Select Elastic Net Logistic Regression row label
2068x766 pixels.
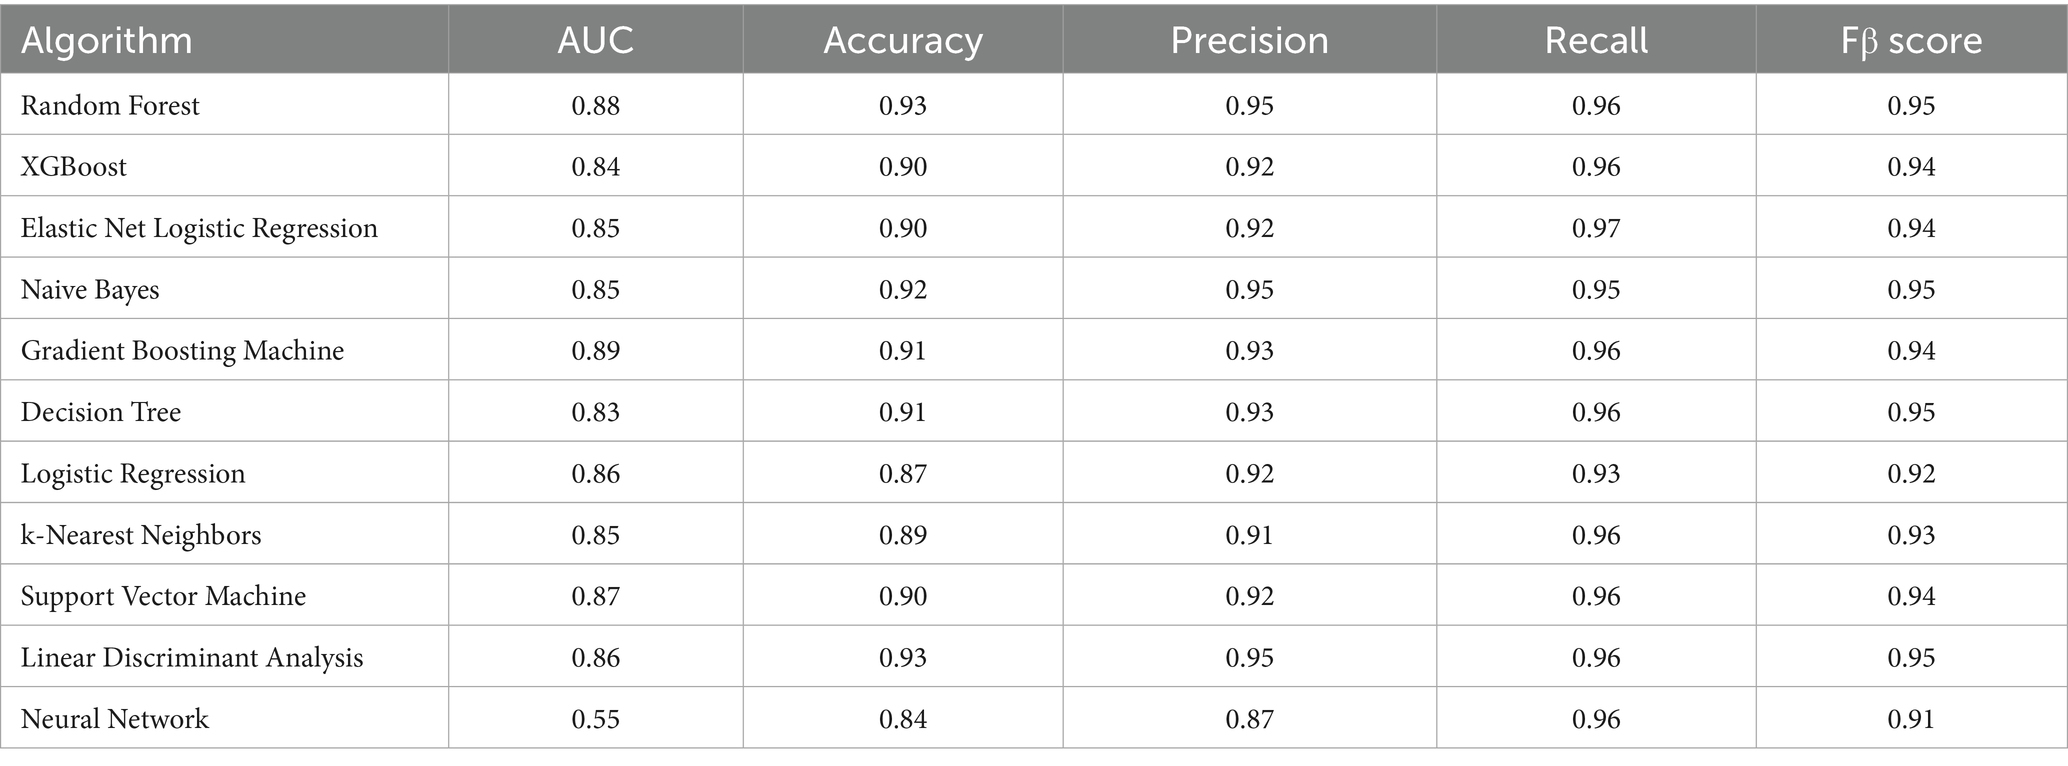[199, 229]
